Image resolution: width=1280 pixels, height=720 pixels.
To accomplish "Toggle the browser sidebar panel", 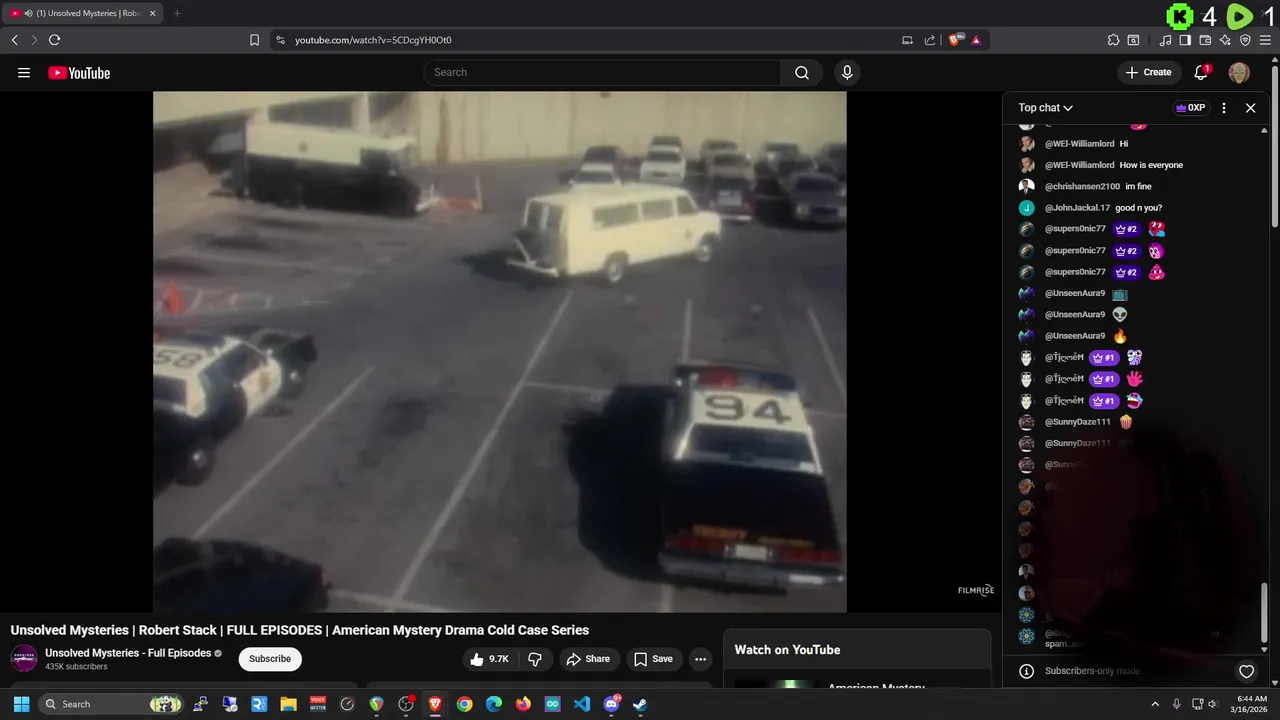I will (1185, 40).
